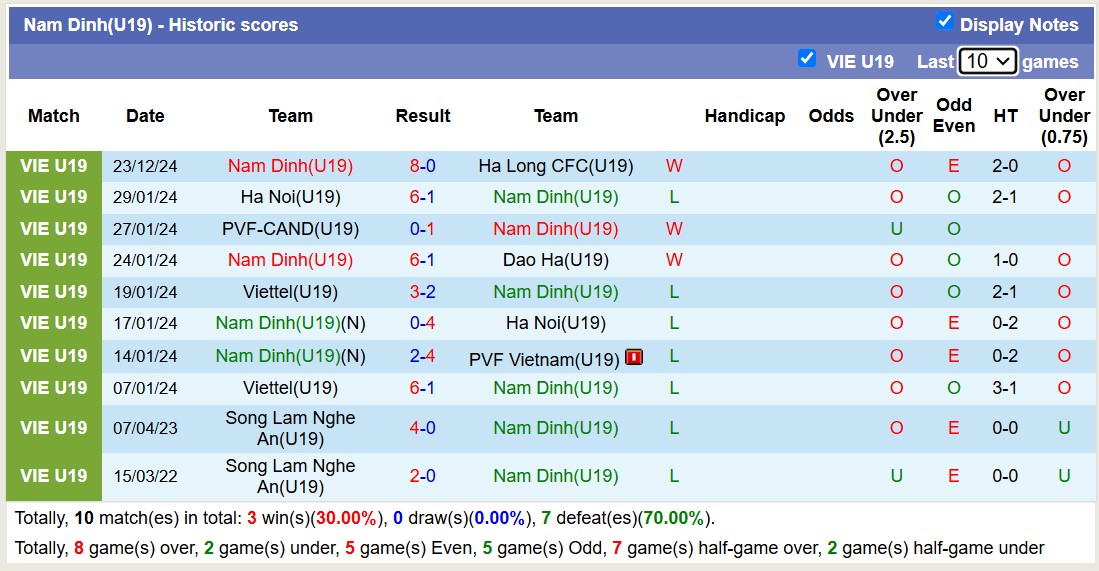
Task: Open PVF Vietnam(U19) team link
Action: coord(544,359)
